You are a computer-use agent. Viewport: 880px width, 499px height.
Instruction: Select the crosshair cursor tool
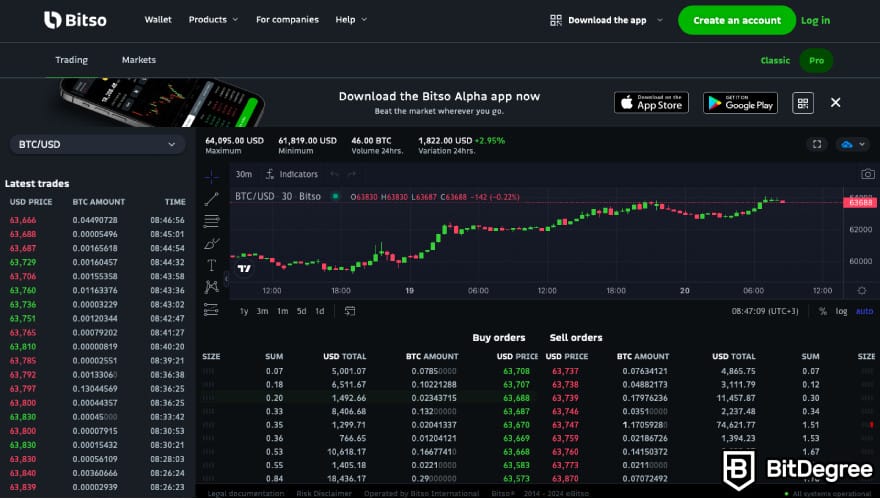click(212, 177)
